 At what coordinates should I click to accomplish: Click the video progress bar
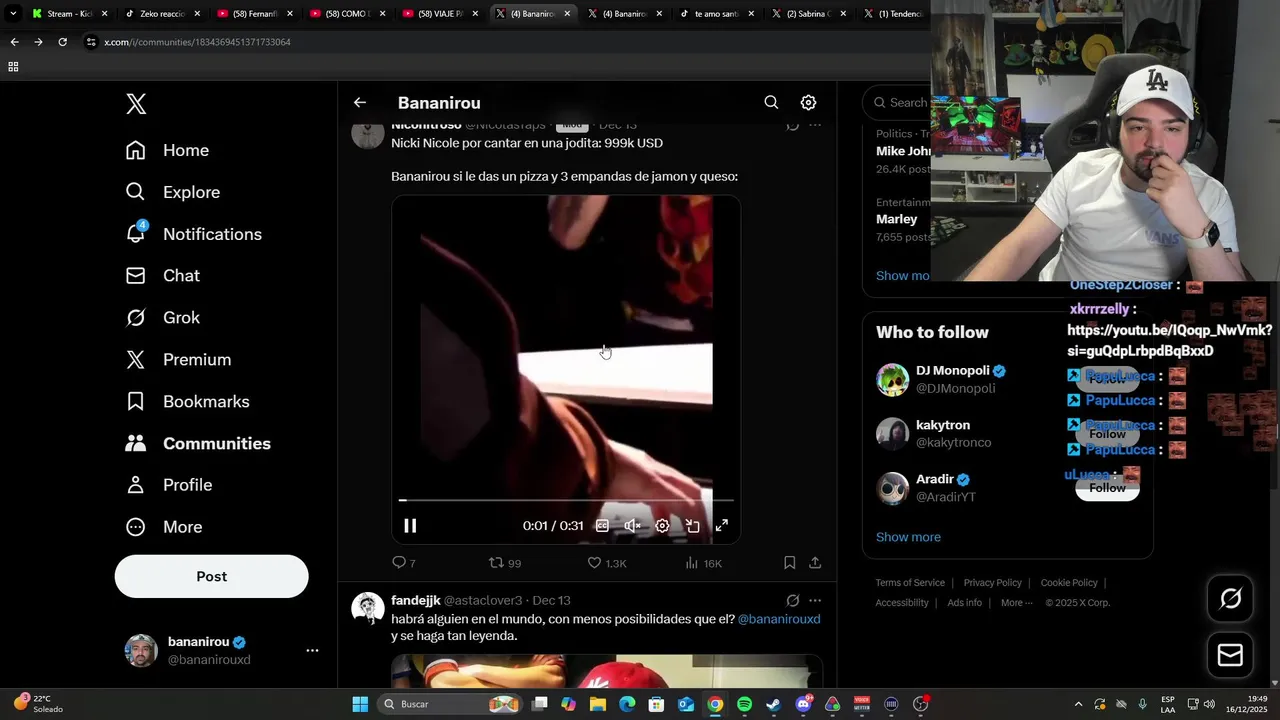566,500
